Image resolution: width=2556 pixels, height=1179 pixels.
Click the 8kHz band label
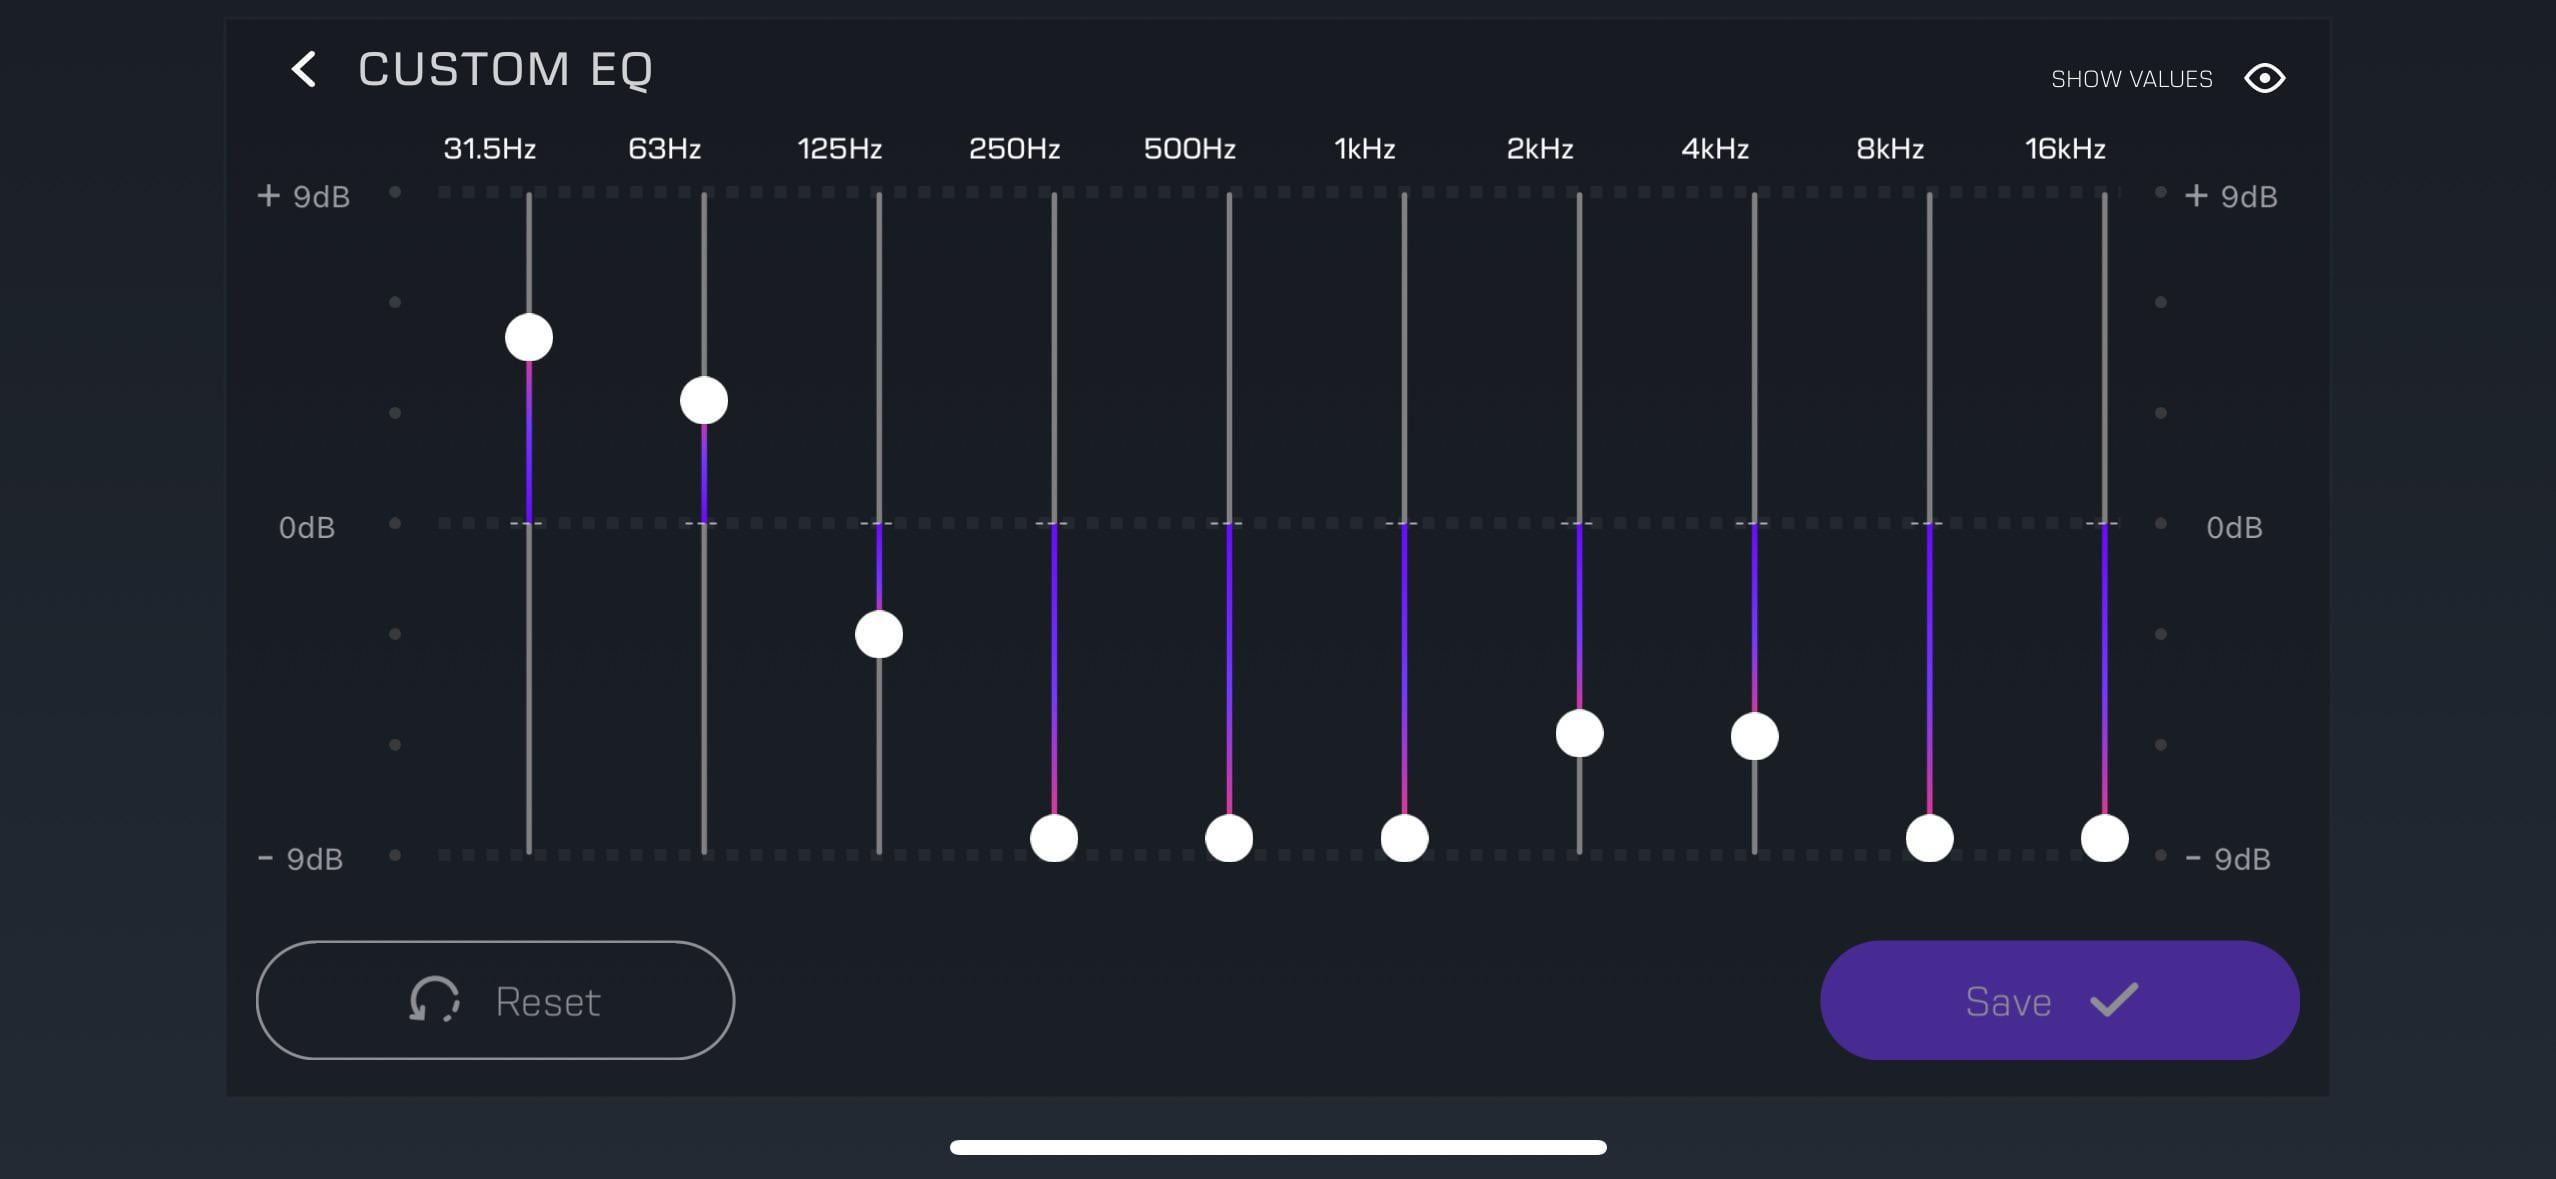1889,149
